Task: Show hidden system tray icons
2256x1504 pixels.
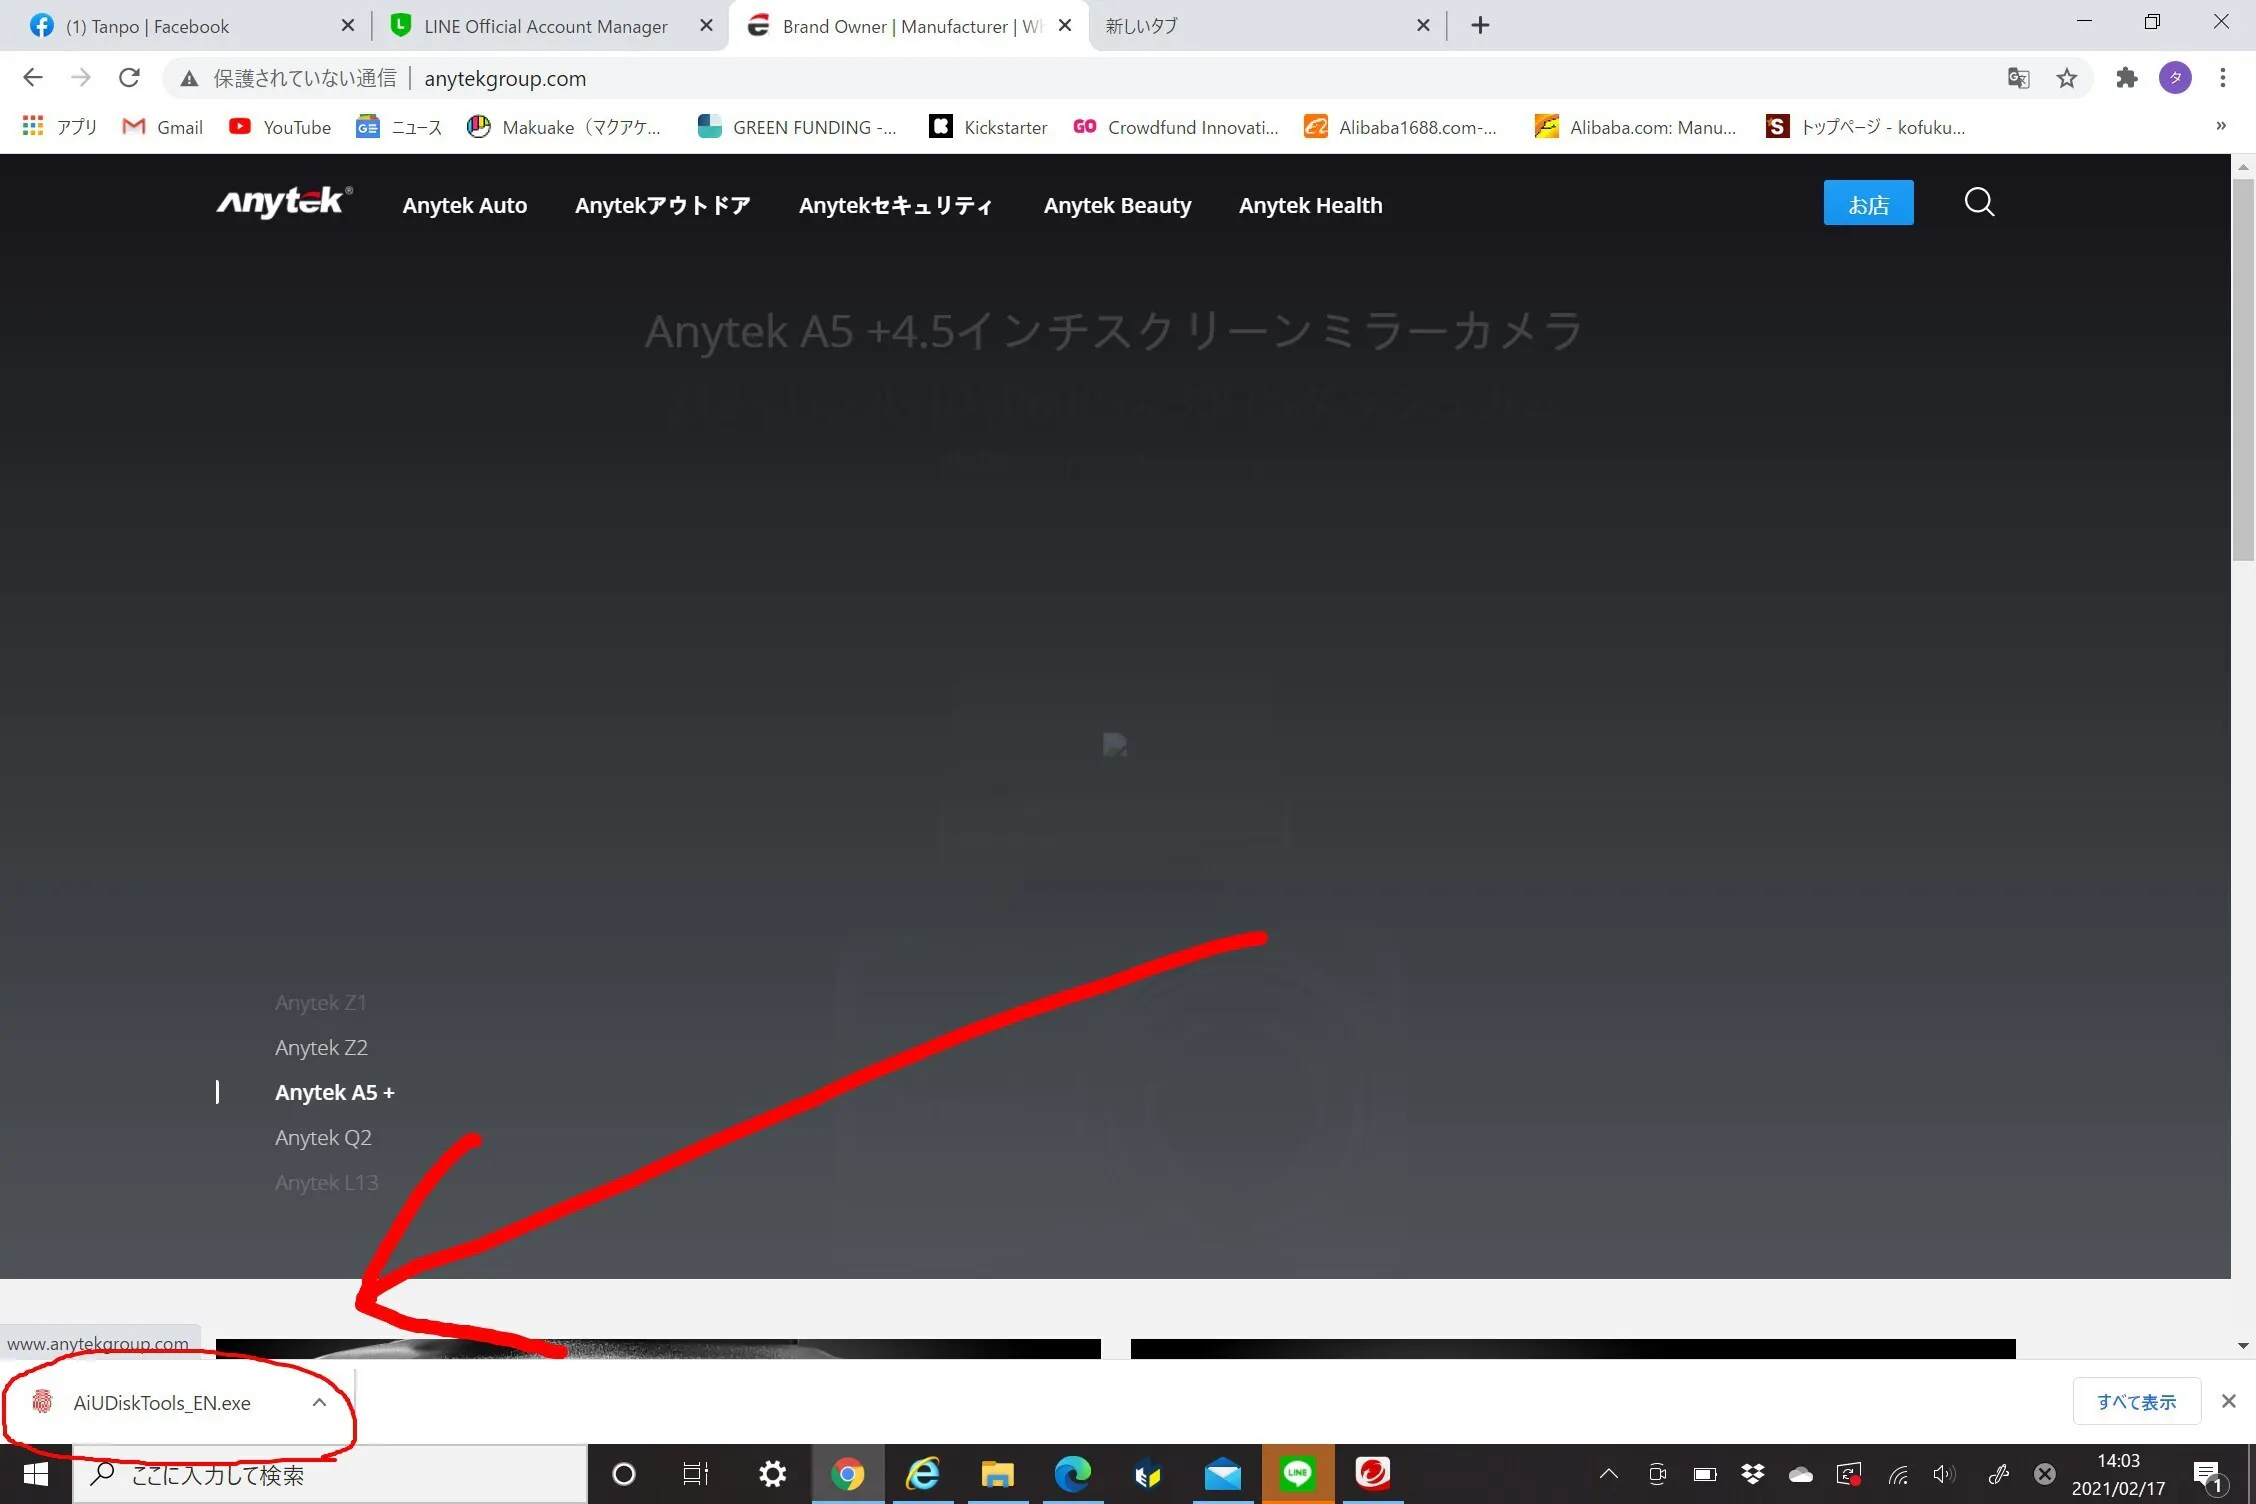Action: click(x=1608, y=1473)
